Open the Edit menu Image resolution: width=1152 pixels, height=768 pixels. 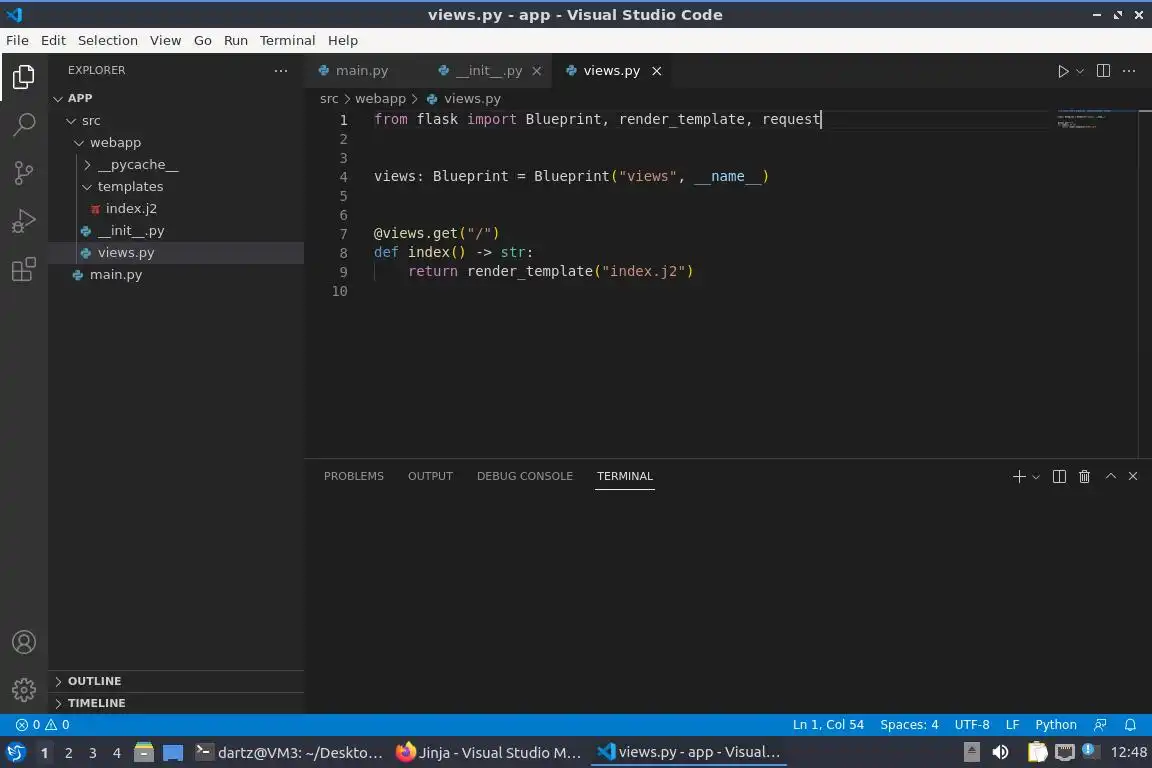click(53, 40)
